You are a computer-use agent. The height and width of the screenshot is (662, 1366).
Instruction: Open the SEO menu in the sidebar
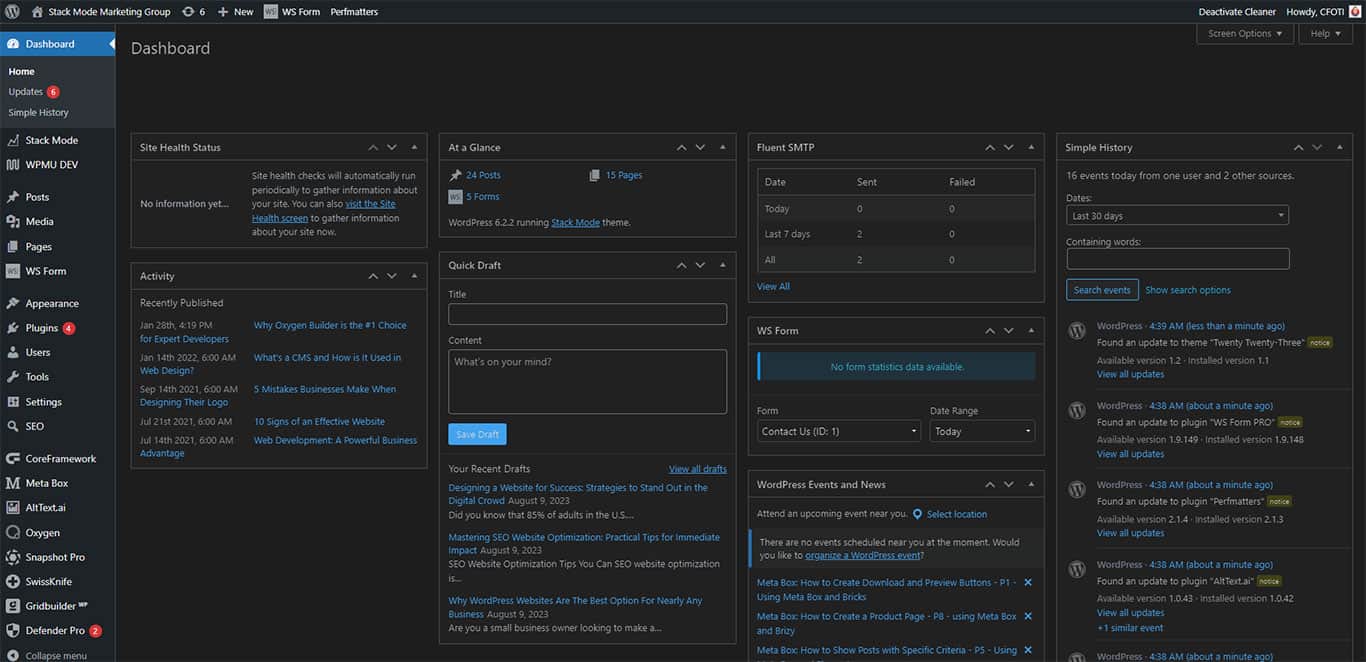[36, 425]
